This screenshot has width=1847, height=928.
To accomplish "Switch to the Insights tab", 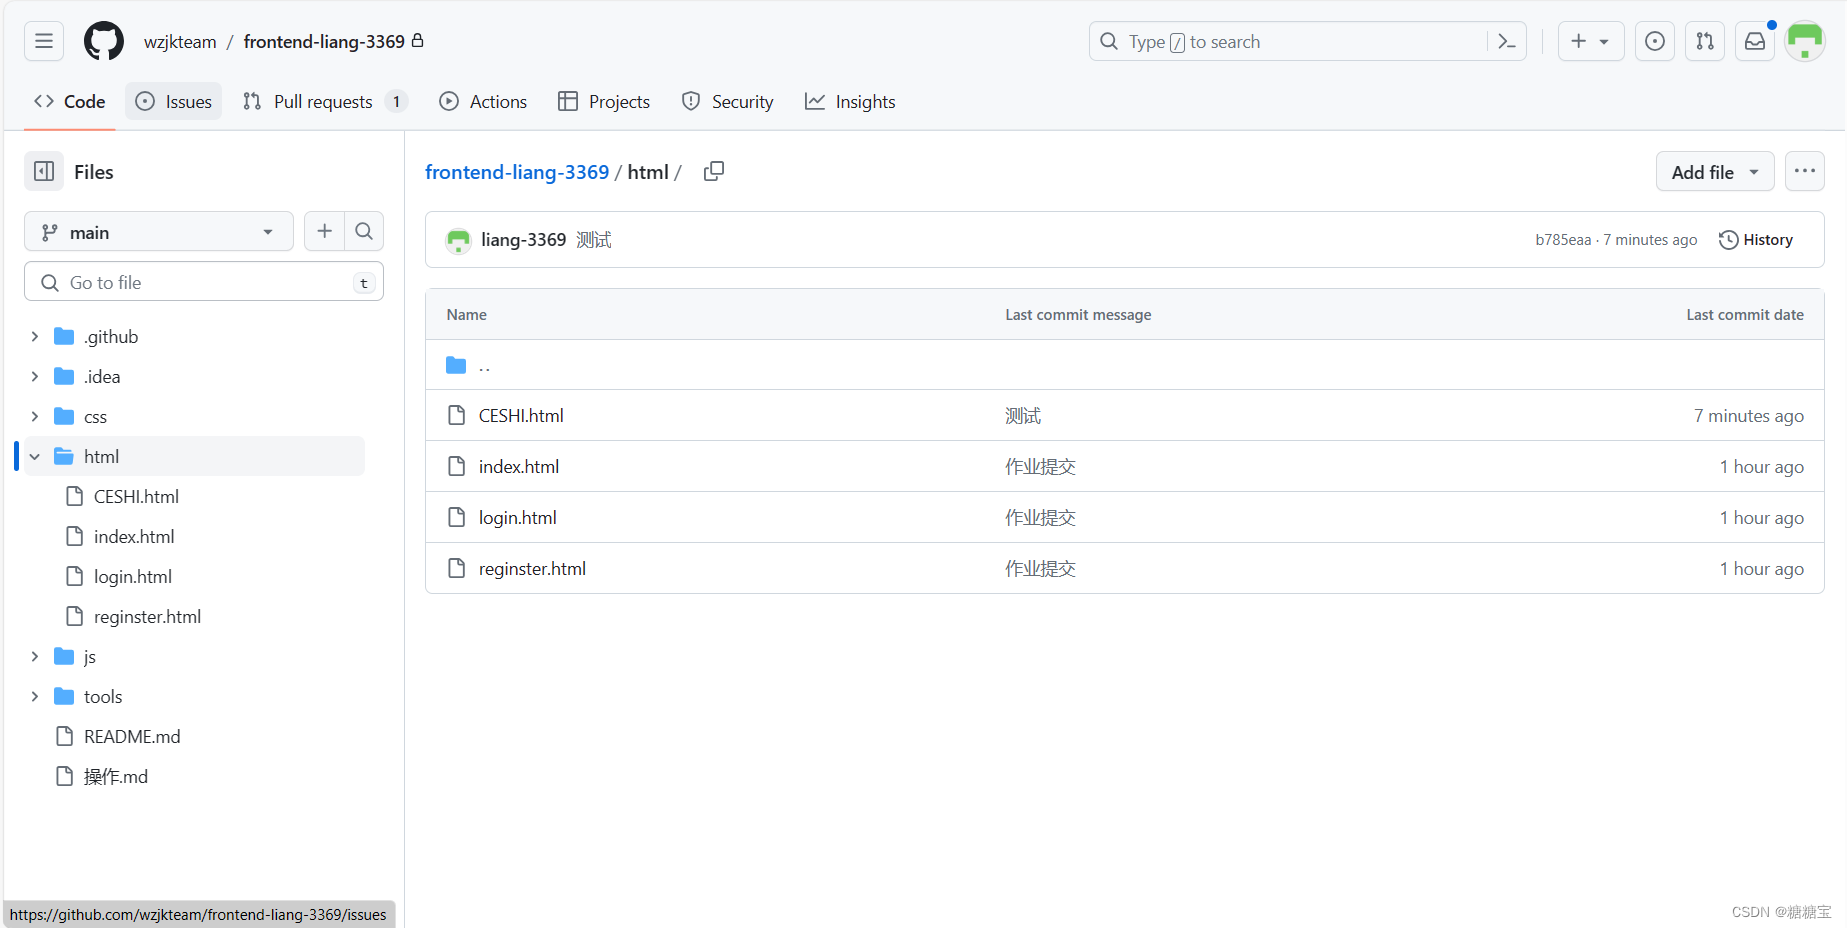I will pos(849,101).
